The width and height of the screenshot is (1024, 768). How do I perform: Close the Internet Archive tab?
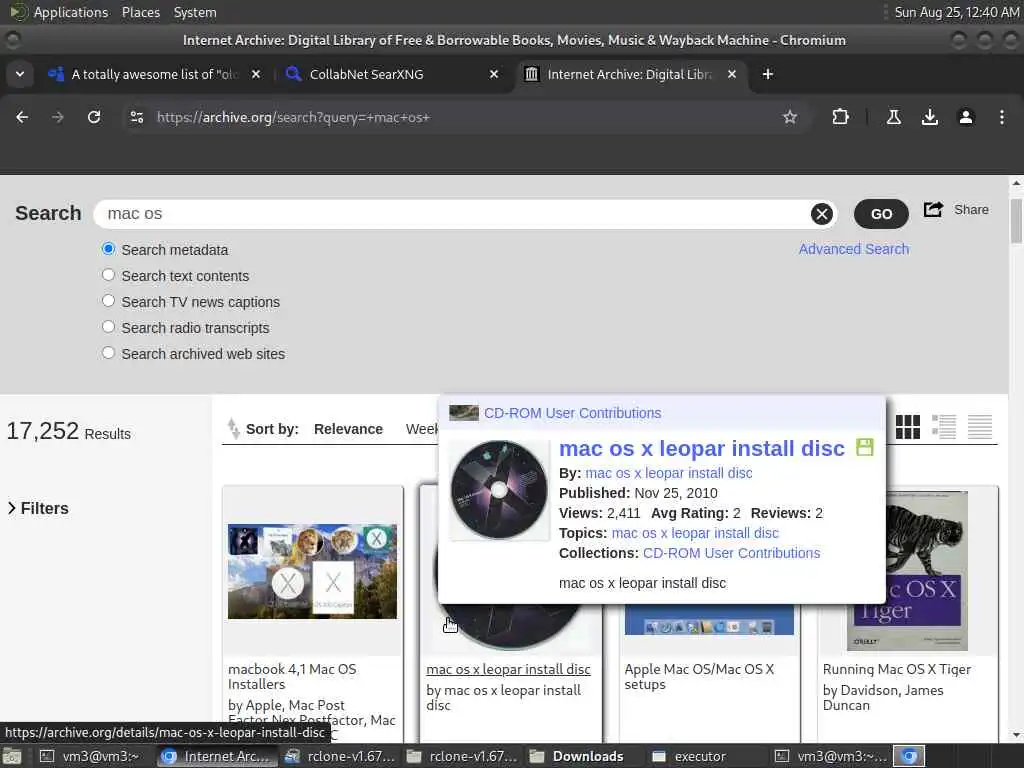(732, 74)
